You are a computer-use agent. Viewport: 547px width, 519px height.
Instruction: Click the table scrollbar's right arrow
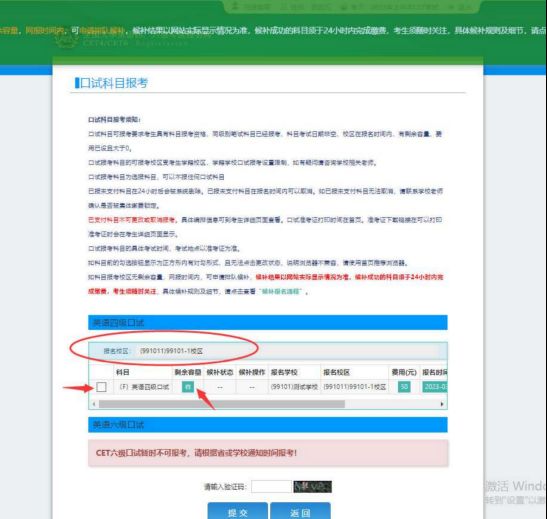[x=442, y=404]
